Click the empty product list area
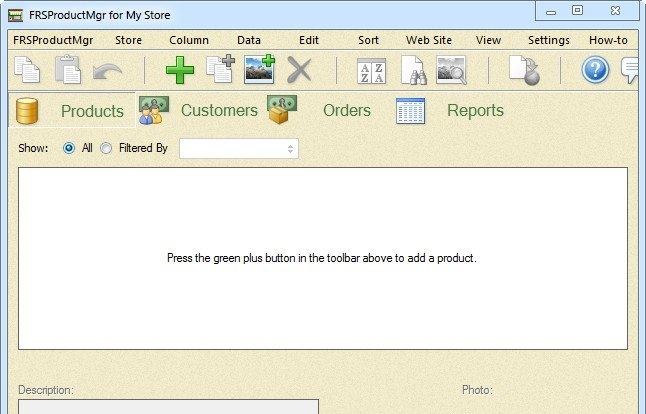The width and height of the screenshot is (646, 414). [323, 258]
